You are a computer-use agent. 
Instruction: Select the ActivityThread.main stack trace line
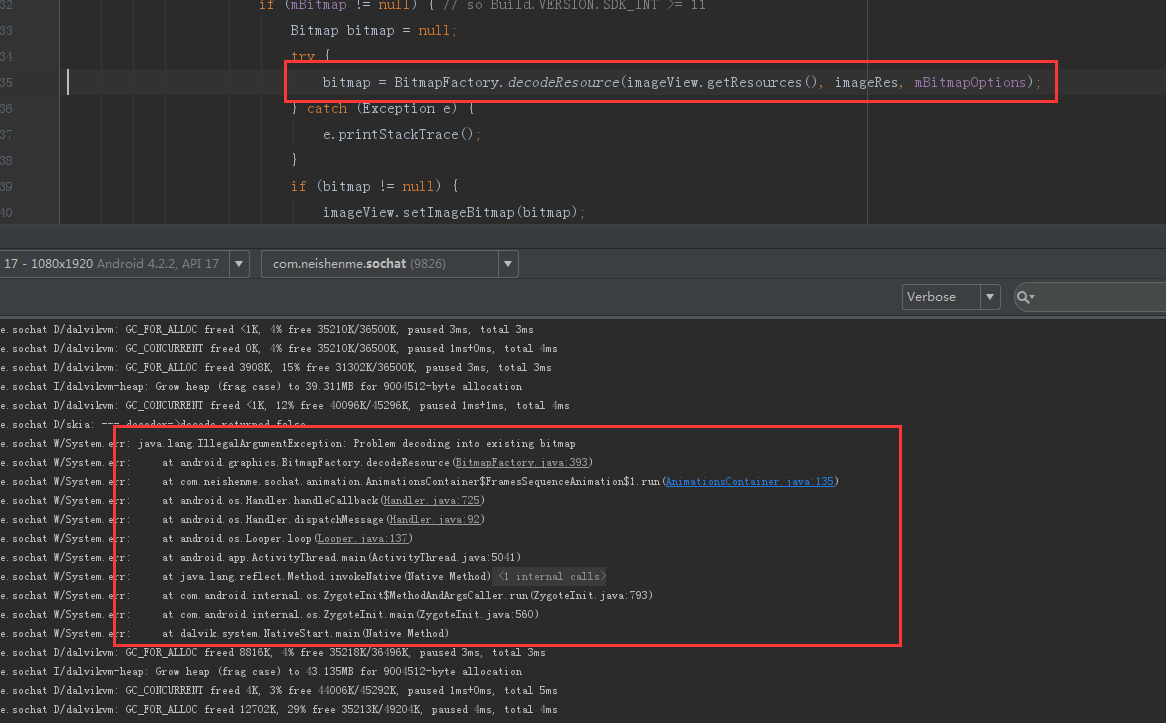pyautogui.click(x=261, y=557)
